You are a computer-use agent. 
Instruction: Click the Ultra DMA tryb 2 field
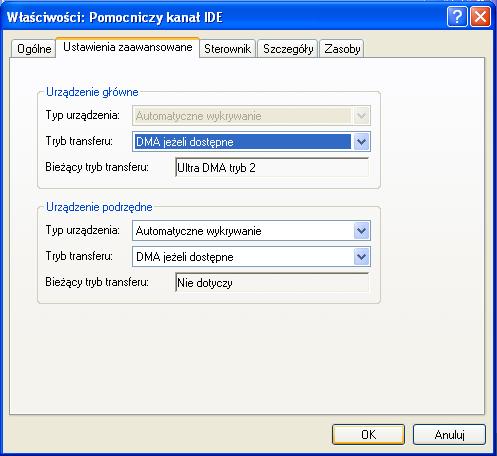point(272,167)
